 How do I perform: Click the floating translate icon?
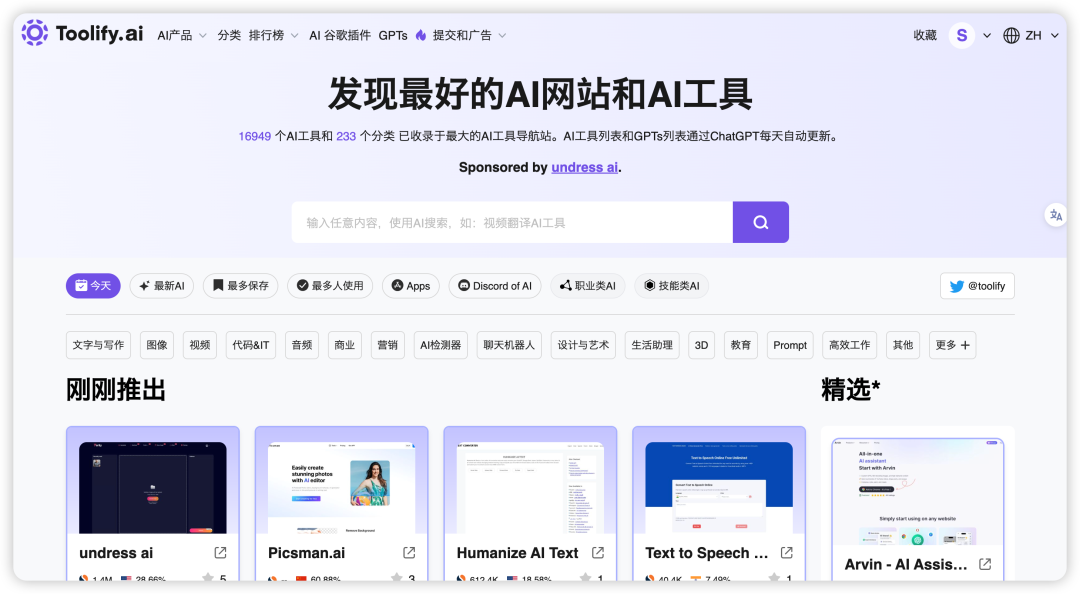[1056, 215]
